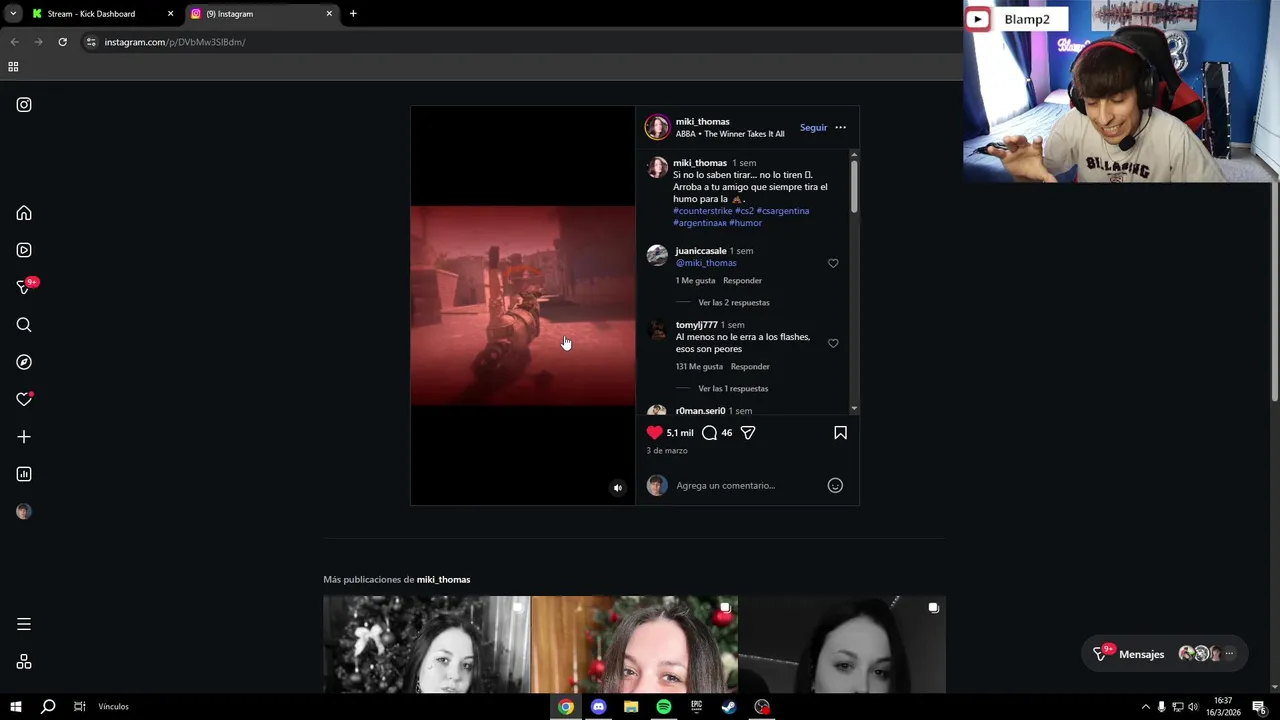Add a comment input field
The height and width of the screenshot is (720, 1280).
(745, 485)
